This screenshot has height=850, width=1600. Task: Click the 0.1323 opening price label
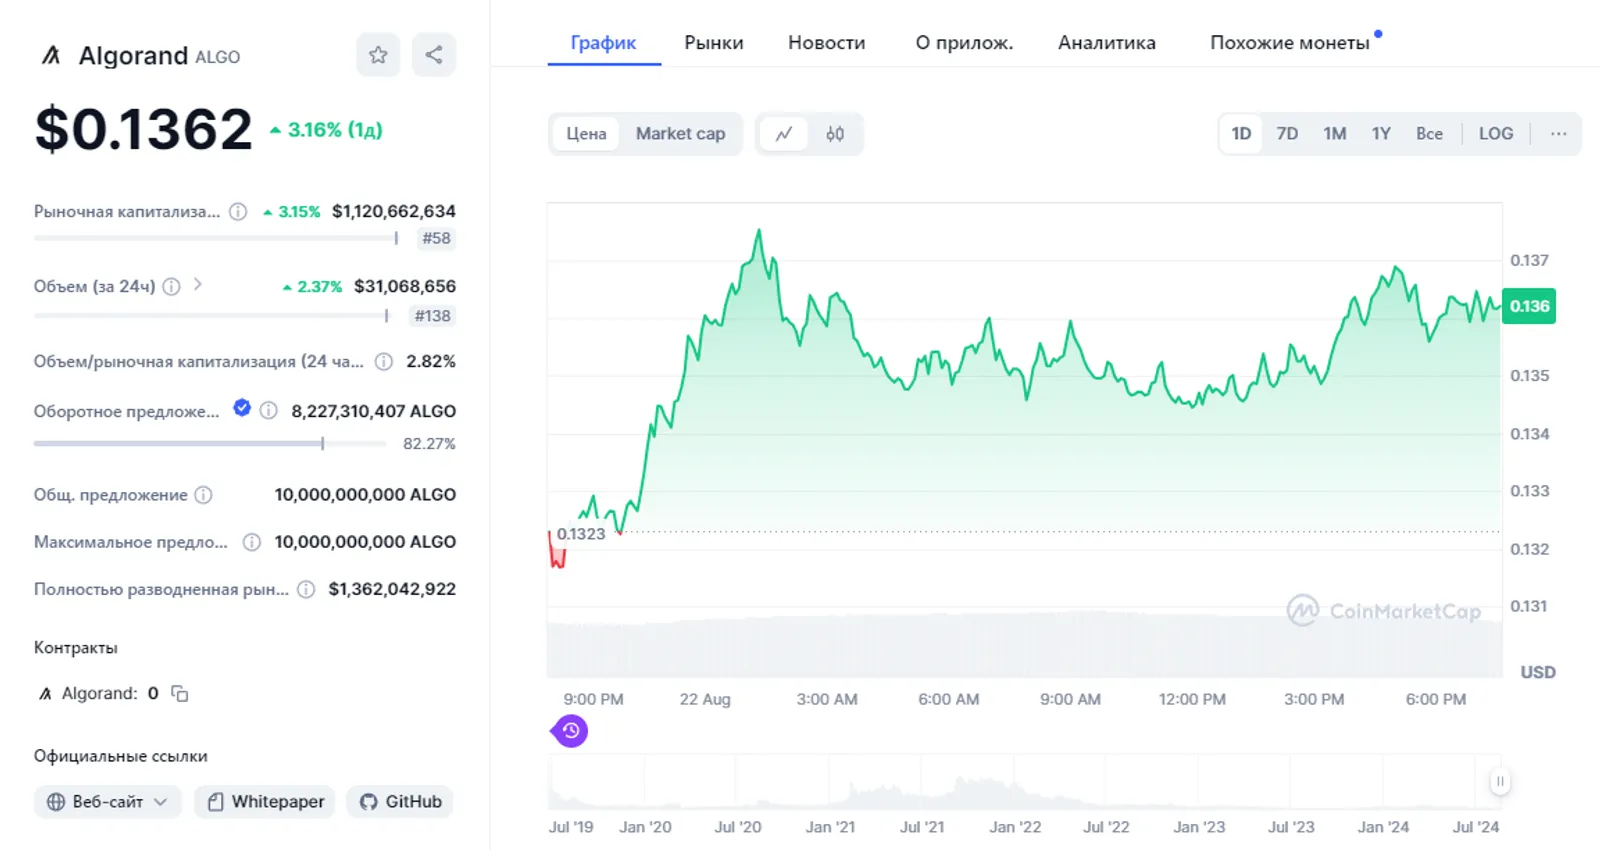(x=581, y=534)
